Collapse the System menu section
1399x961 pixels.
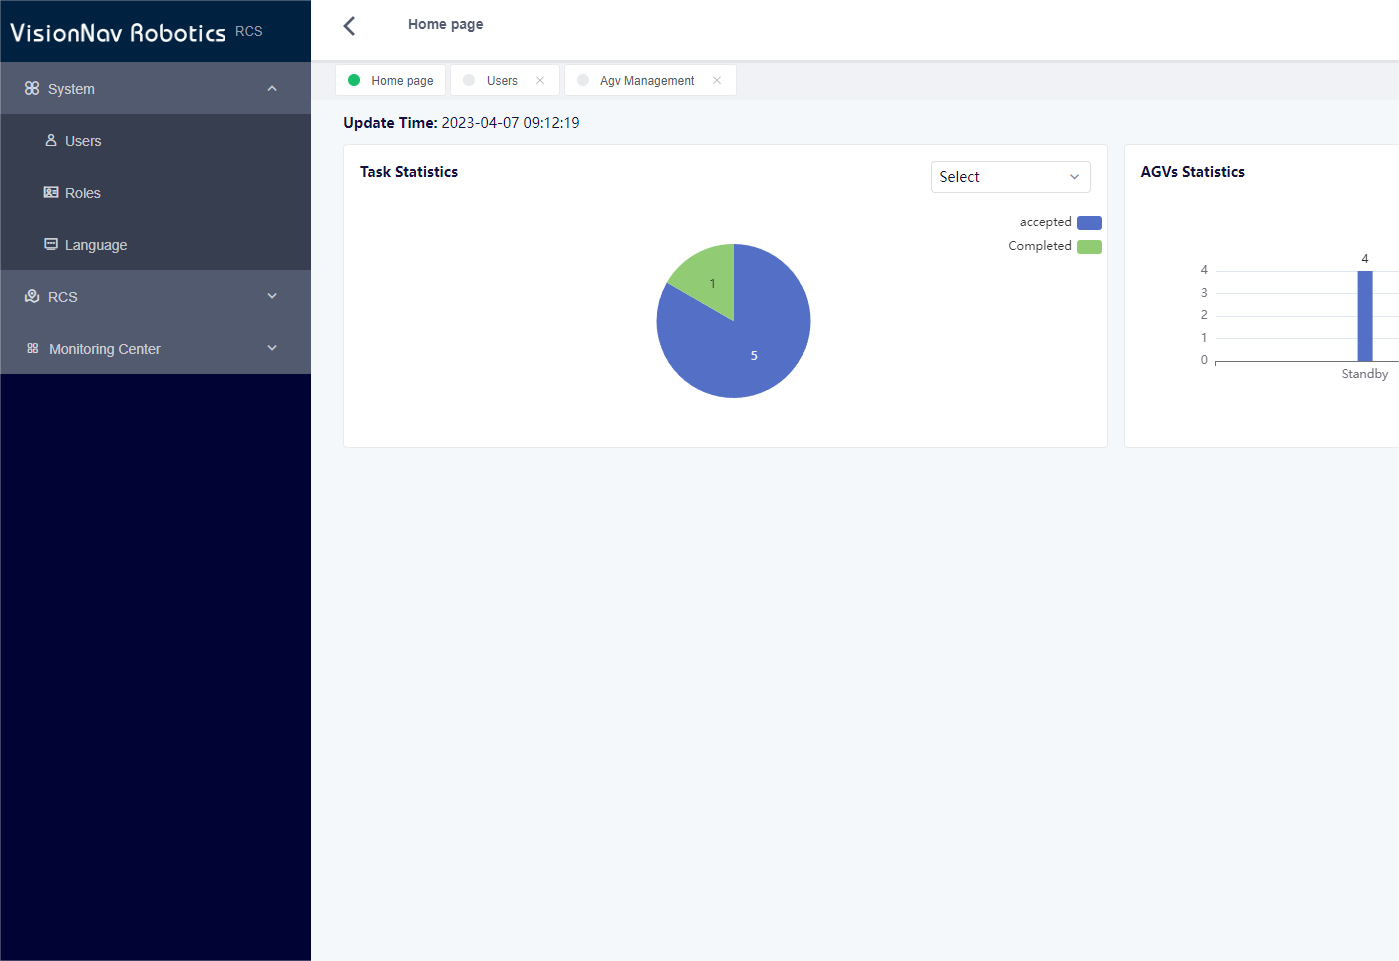click(x=272, y=89)
